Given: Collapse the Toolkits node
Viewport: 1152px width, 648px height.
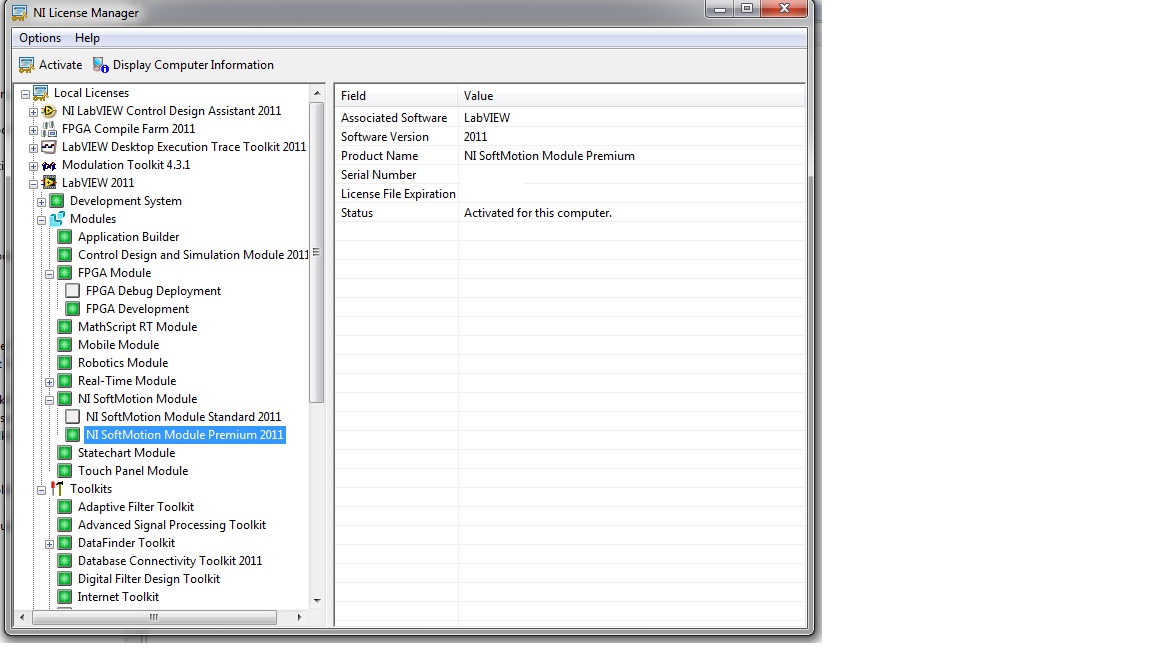Looking at the screenshot, I should pyautogui.click(x=42, y=490).
